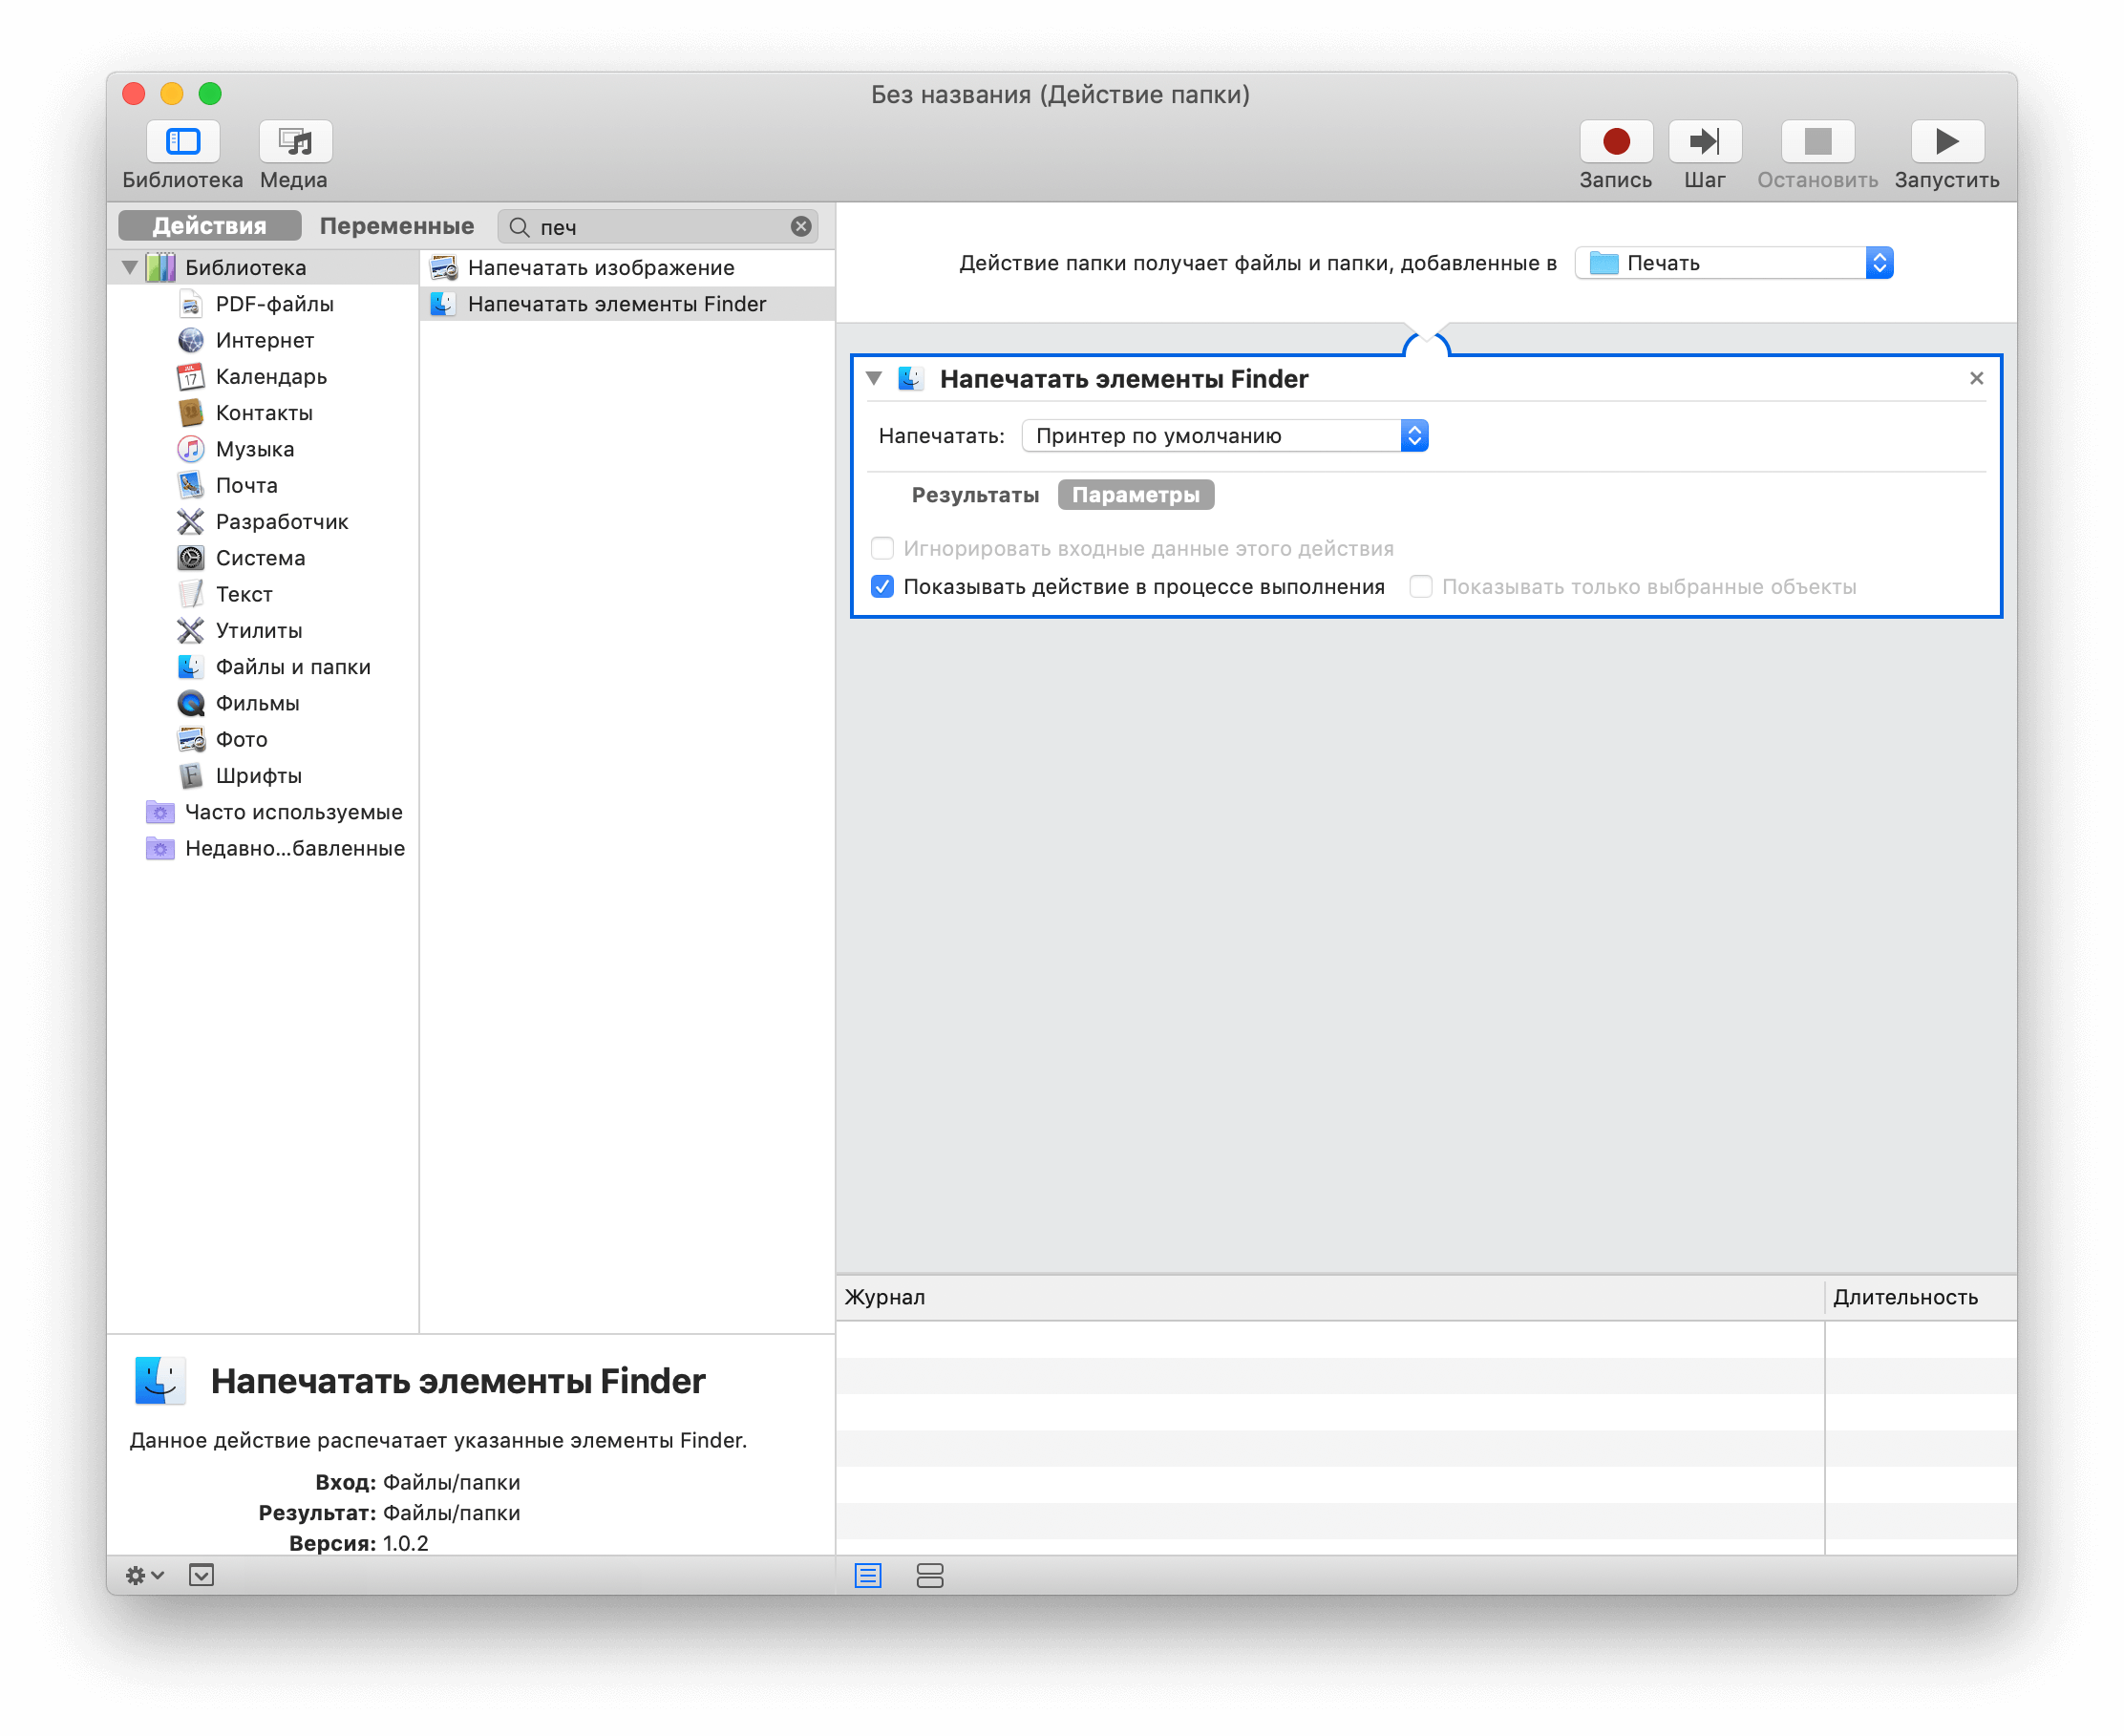This screenshot has height=1736, width=2124.
Task: Show the log view
Action: click(x=868, y=1576)
